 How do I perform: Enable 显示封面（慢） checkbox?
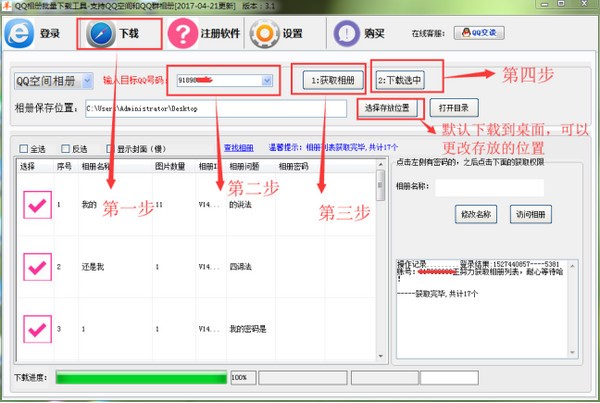coord(110,148)
